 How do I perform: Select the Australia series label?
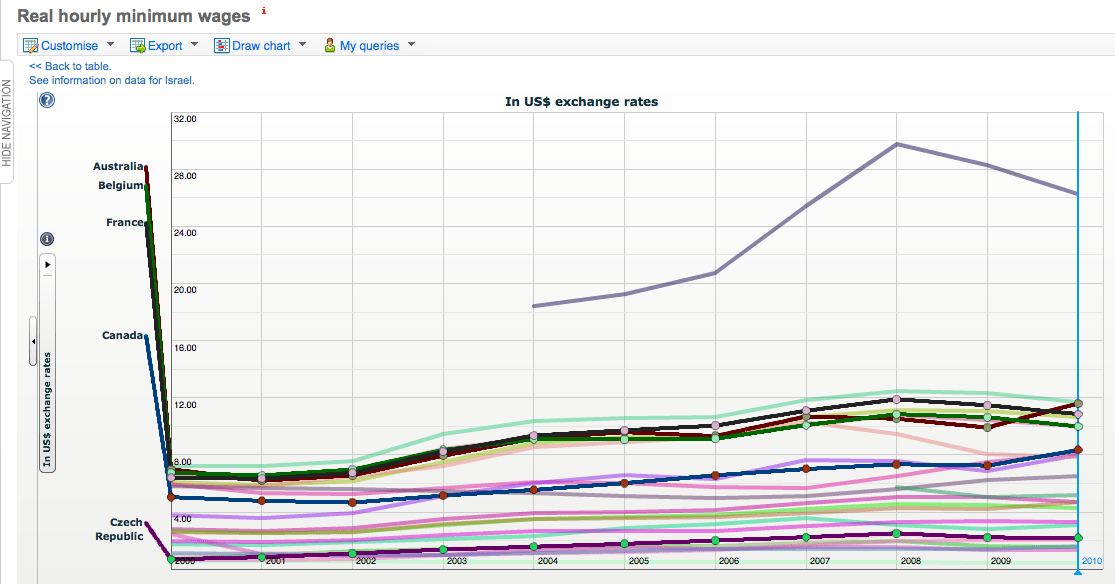pos(118,166)
